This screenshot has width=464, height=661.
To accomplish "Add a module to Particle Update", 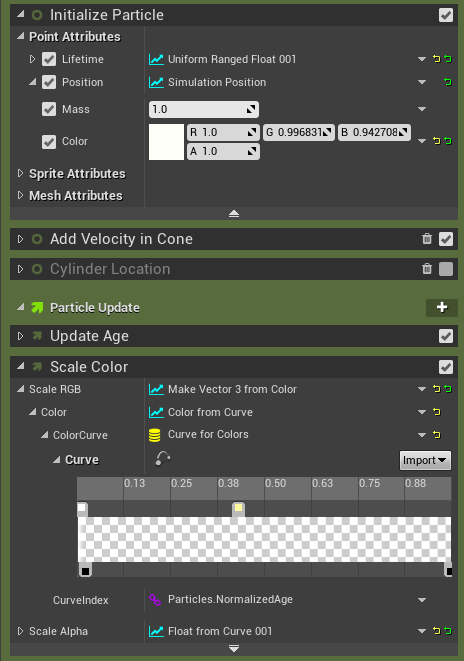I will pos(442,307).
